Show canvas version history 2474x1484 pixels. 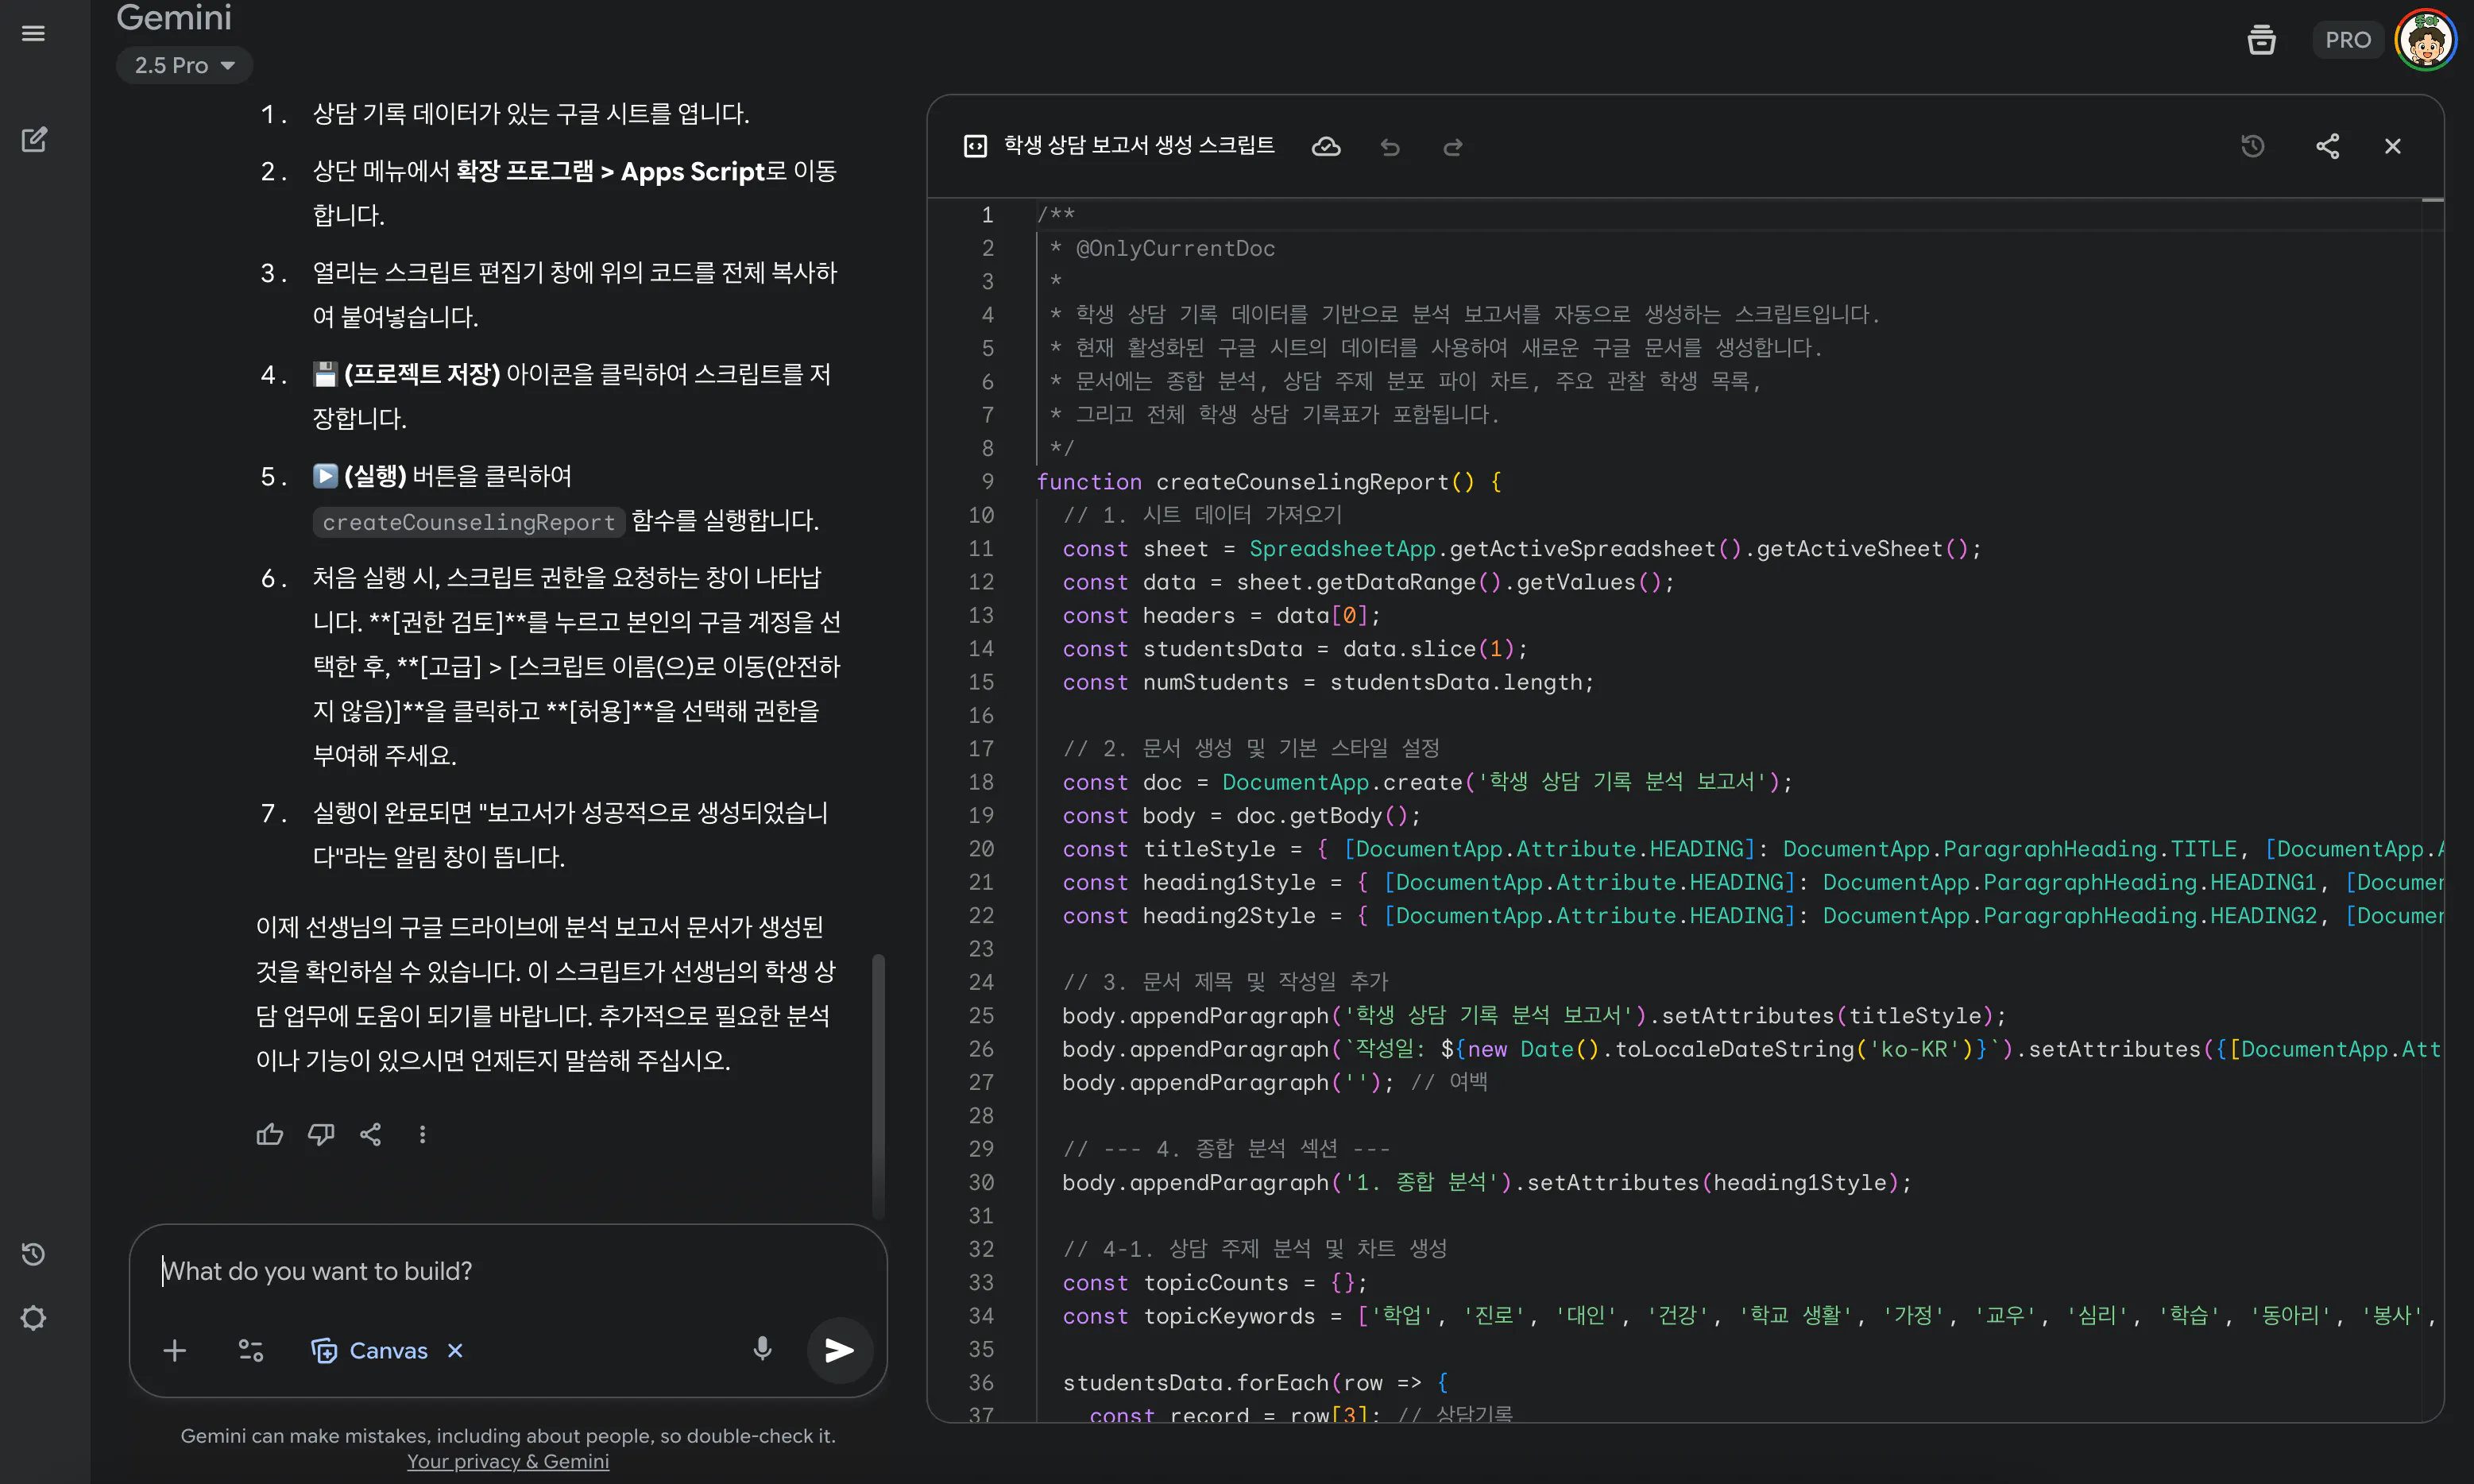click(x=2252, y=147)
